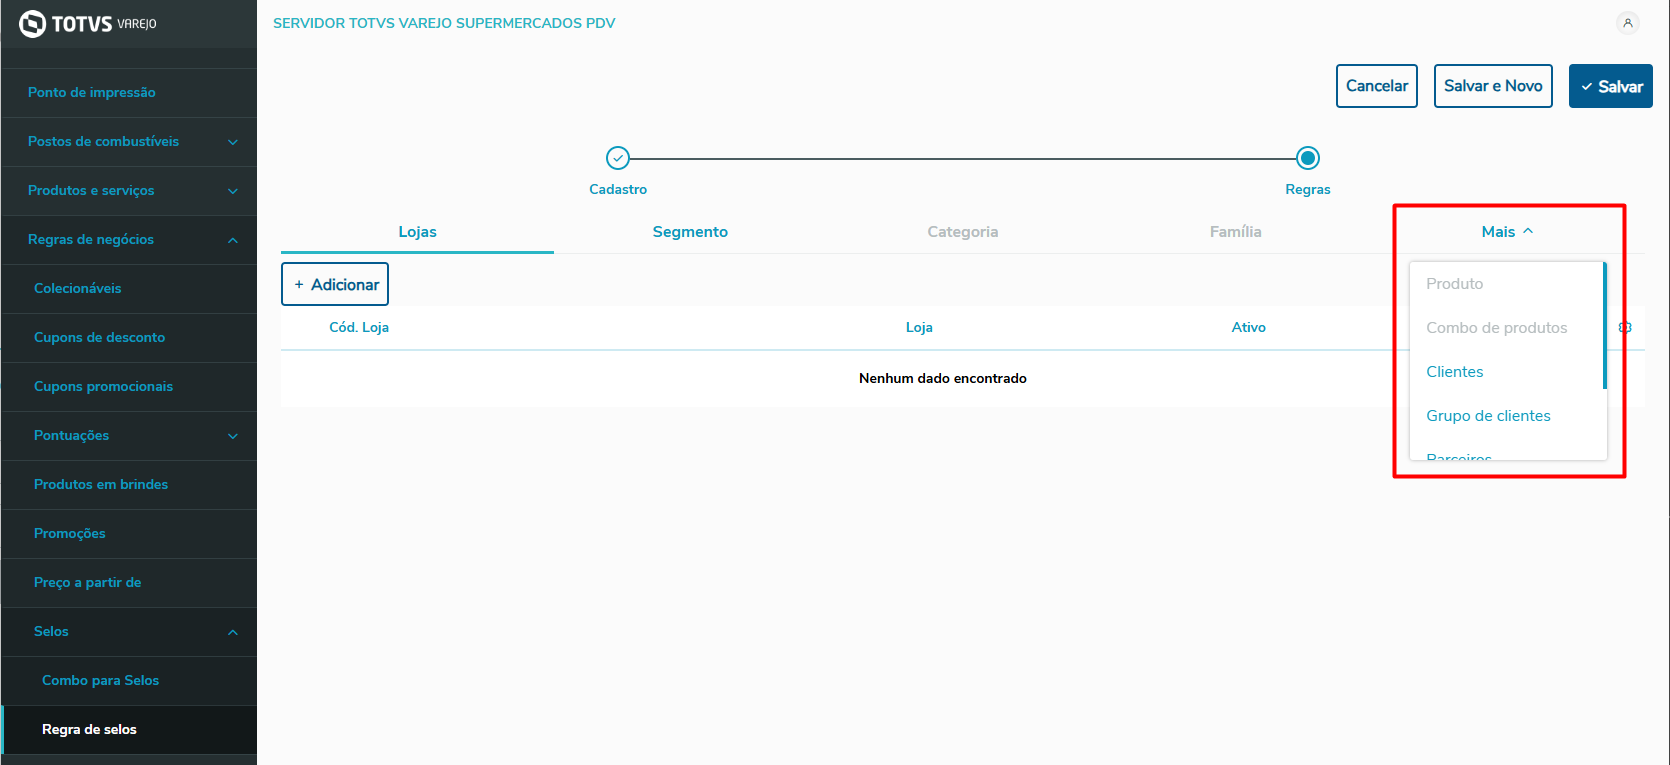Click Salvar e Novo button
The width and height of the screenshot is (1670, 765).
coord(1493,86)
